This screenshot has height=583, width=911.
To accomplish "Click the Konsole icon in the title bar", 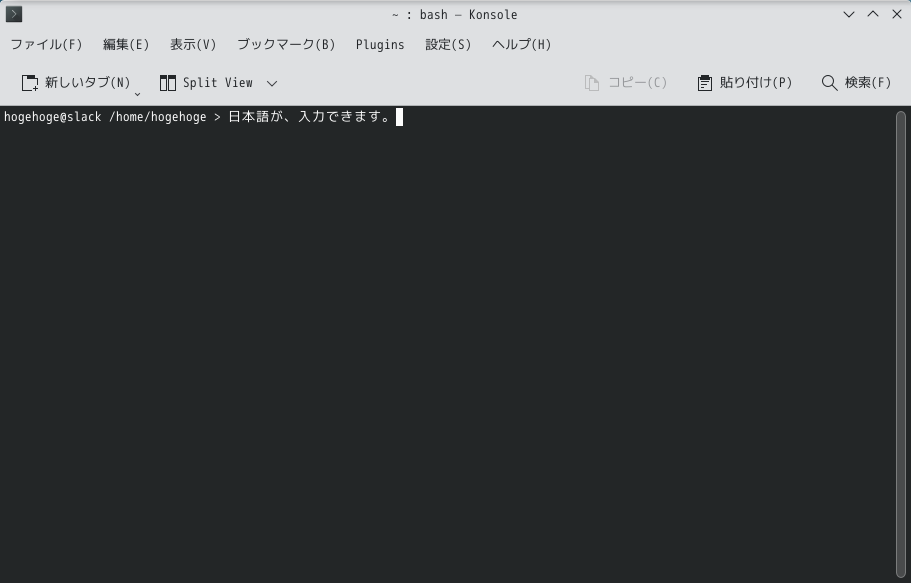I will click(x=12, y=13).
